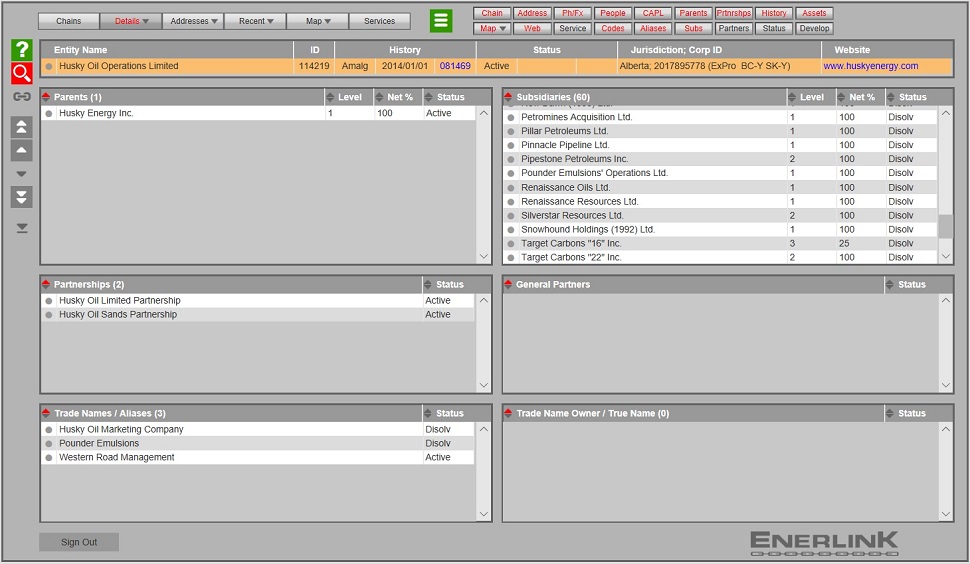This screenshot has width=970, height=564.
Task: Switch to the People view
Action: click(613, 13)
